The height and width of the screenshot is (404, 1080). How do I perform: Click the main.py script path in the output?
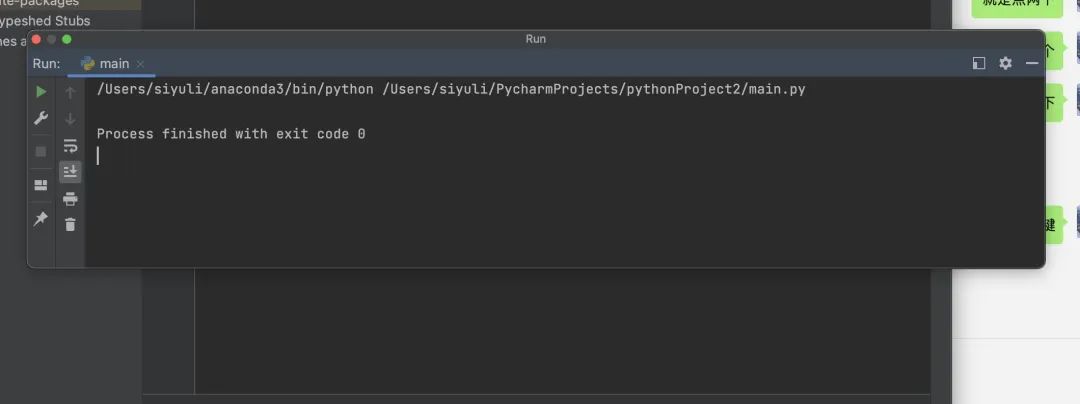594,89
